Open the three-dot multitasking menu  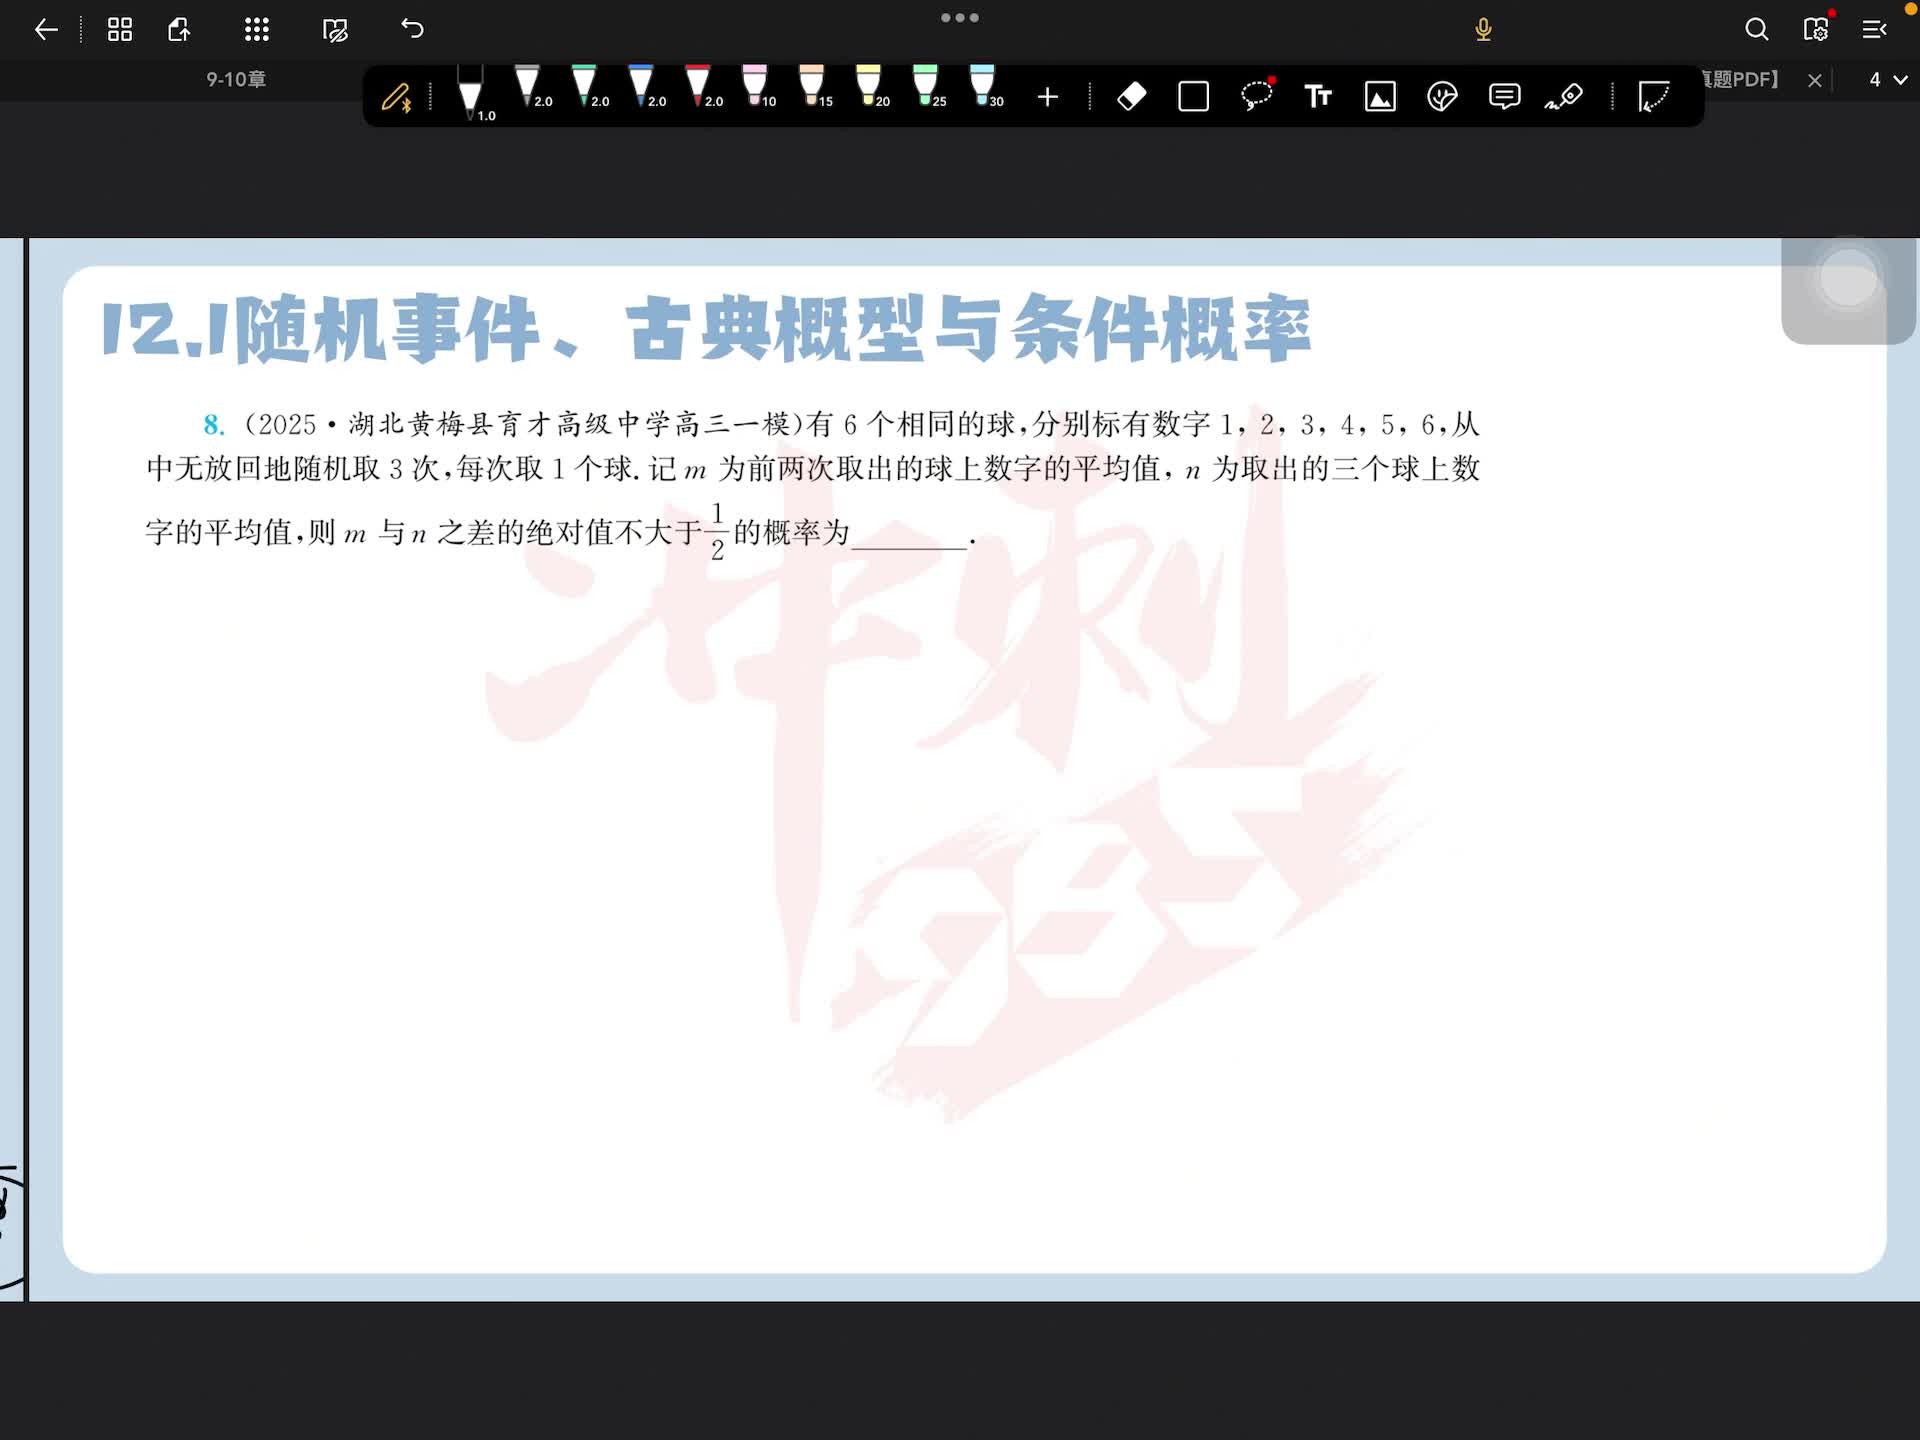click(959, 18)
